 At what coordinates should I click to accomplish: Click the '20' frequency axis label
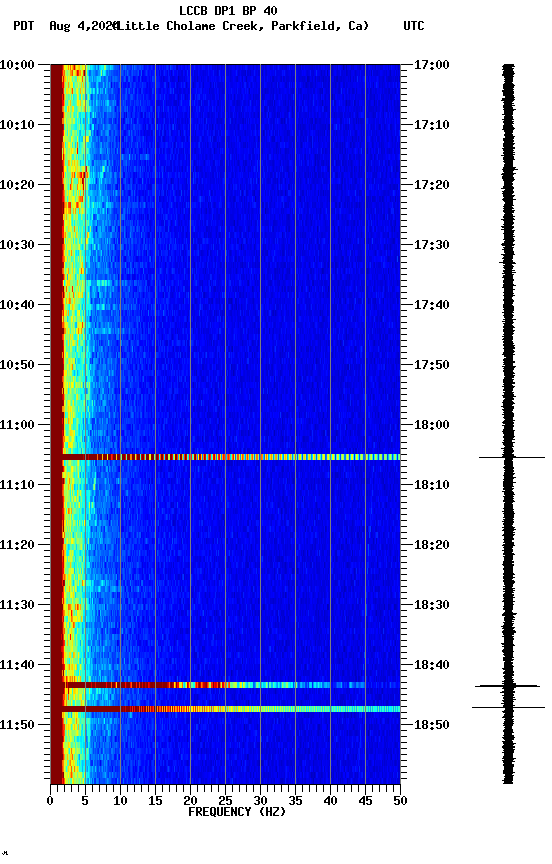(x=190, y=801)
